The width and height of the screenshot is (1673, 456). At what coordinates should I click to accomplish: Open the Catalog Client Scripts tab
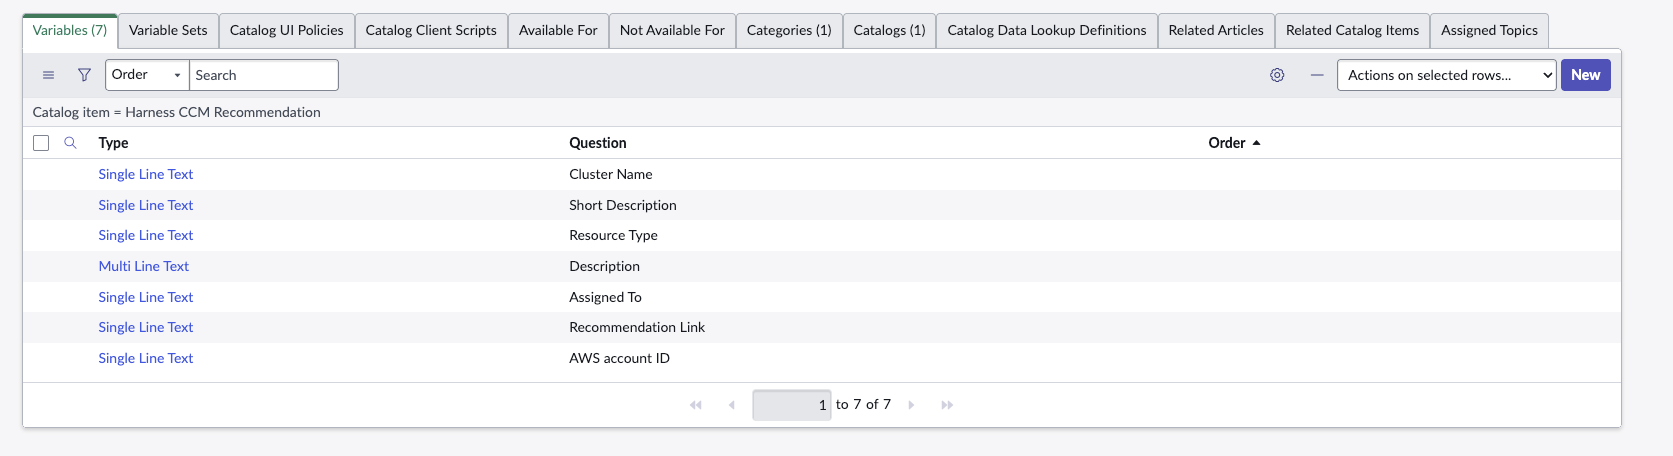pos(431,30)
